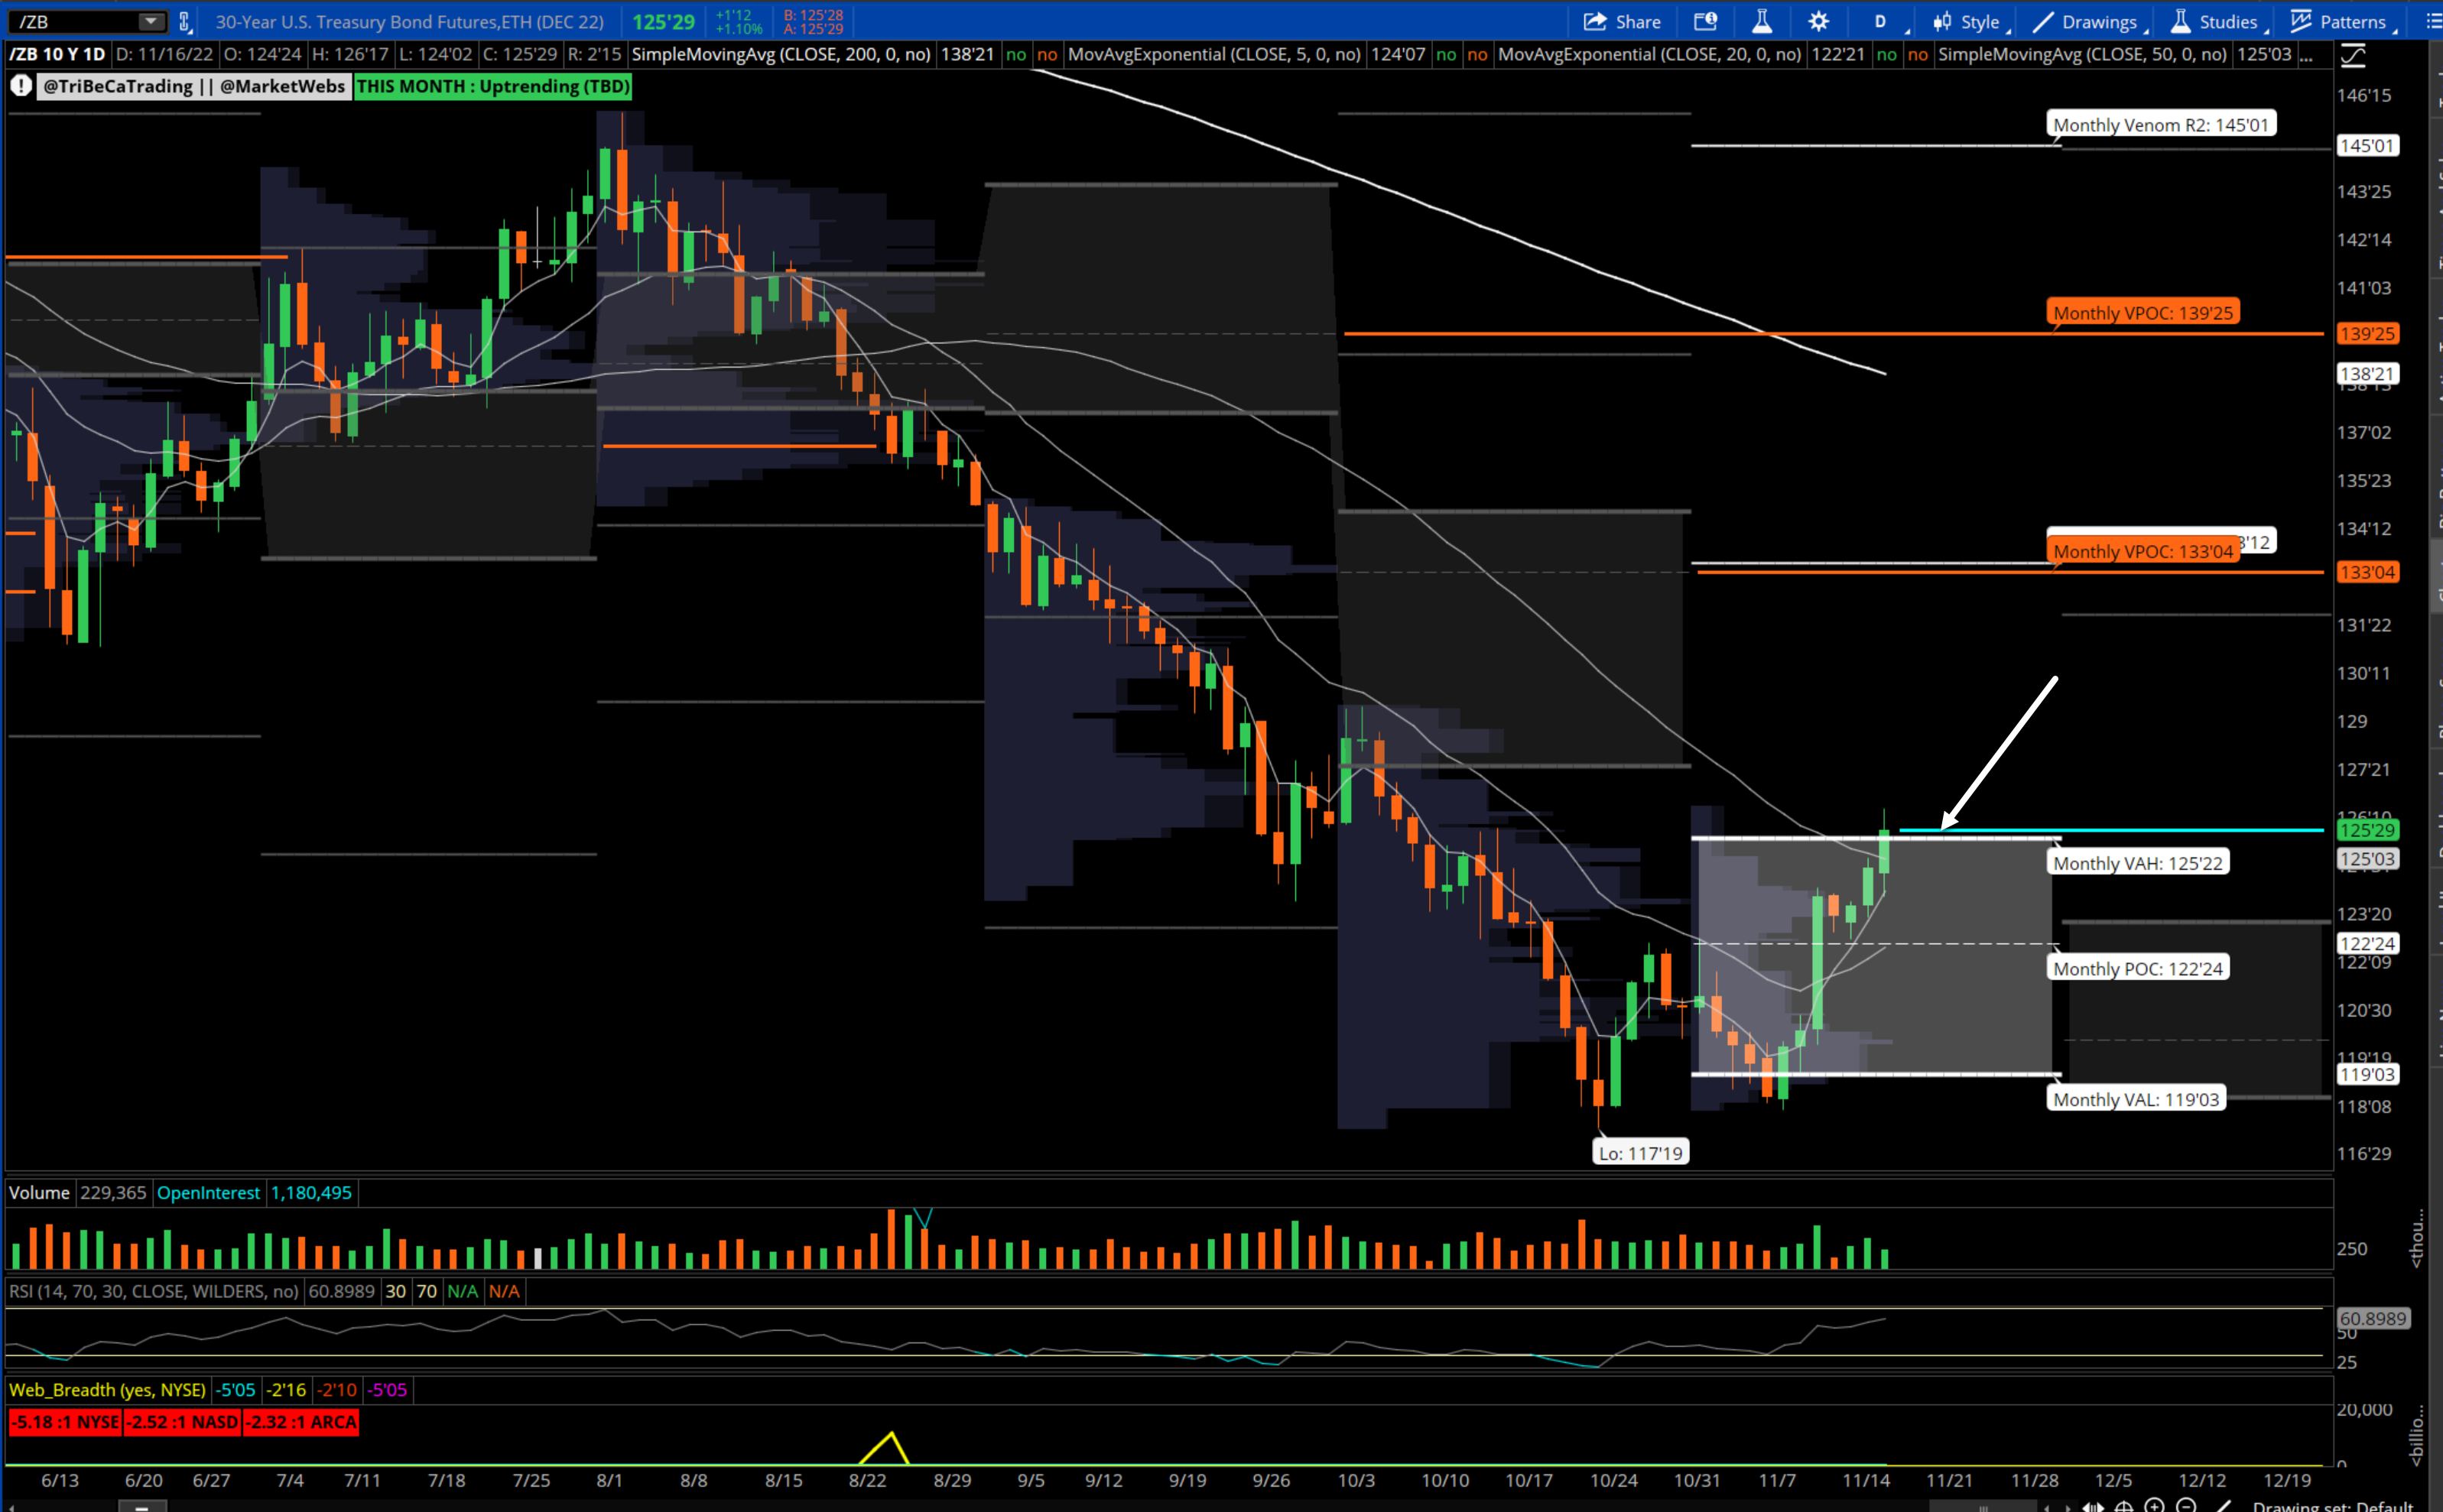Click the zoom out minus icon

pos(2185,1506)
